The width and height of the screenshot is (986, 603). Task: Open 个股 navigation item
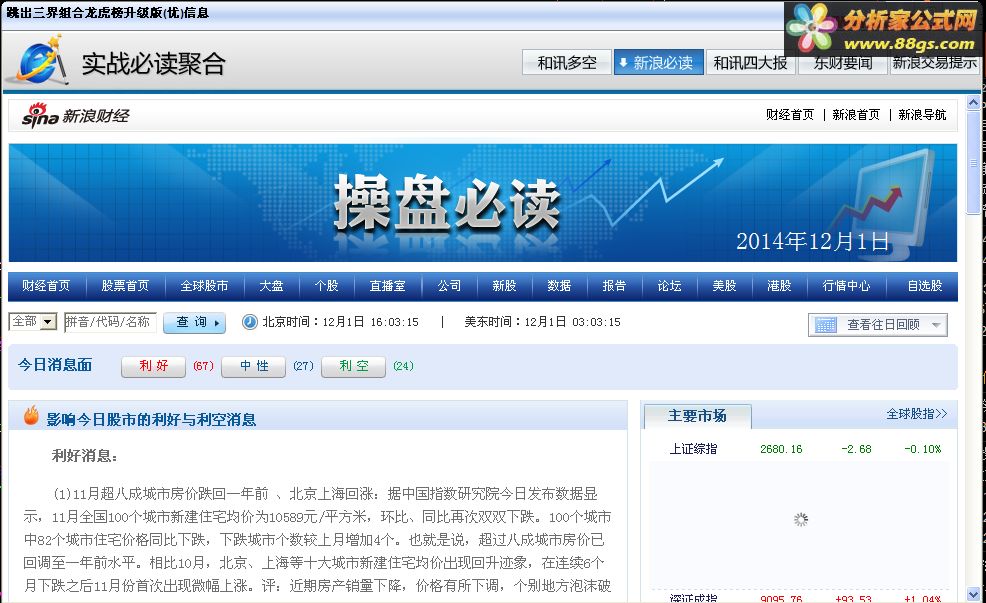pyautogui.click(x=326, y=286)
